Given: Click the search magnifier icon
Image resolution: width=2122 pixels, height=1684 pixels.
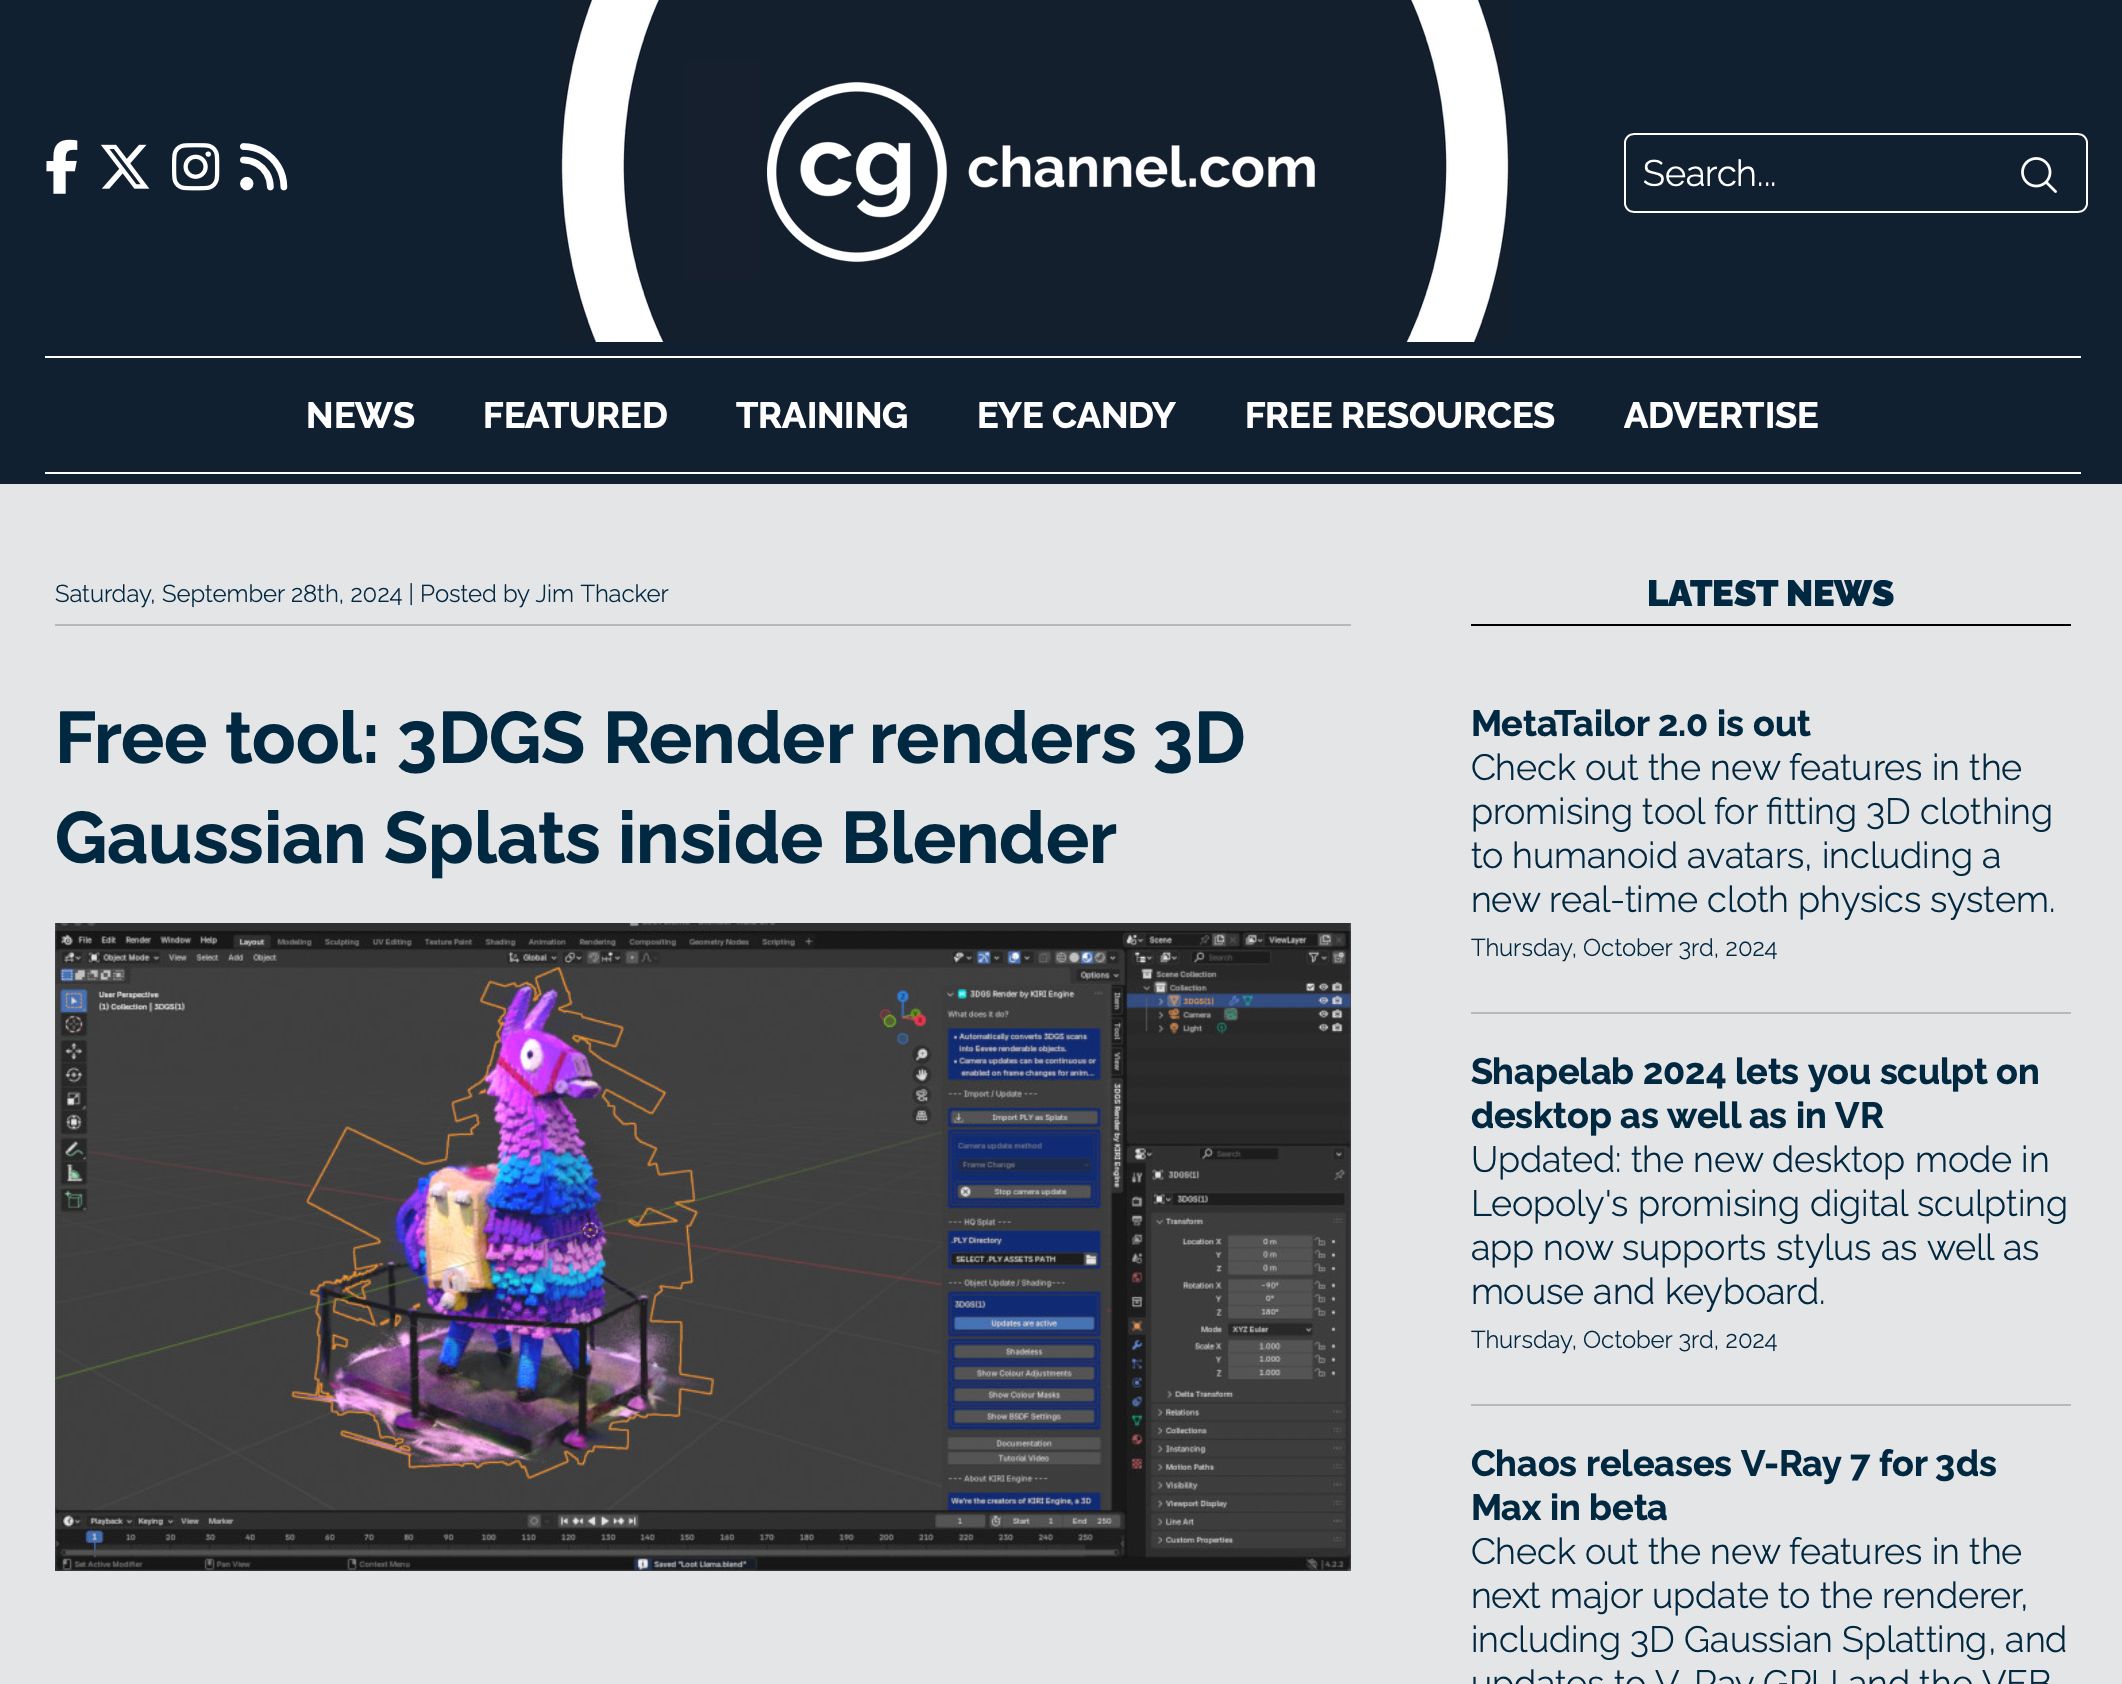Looking at the screenshot, I should (x=2038, y=174).
